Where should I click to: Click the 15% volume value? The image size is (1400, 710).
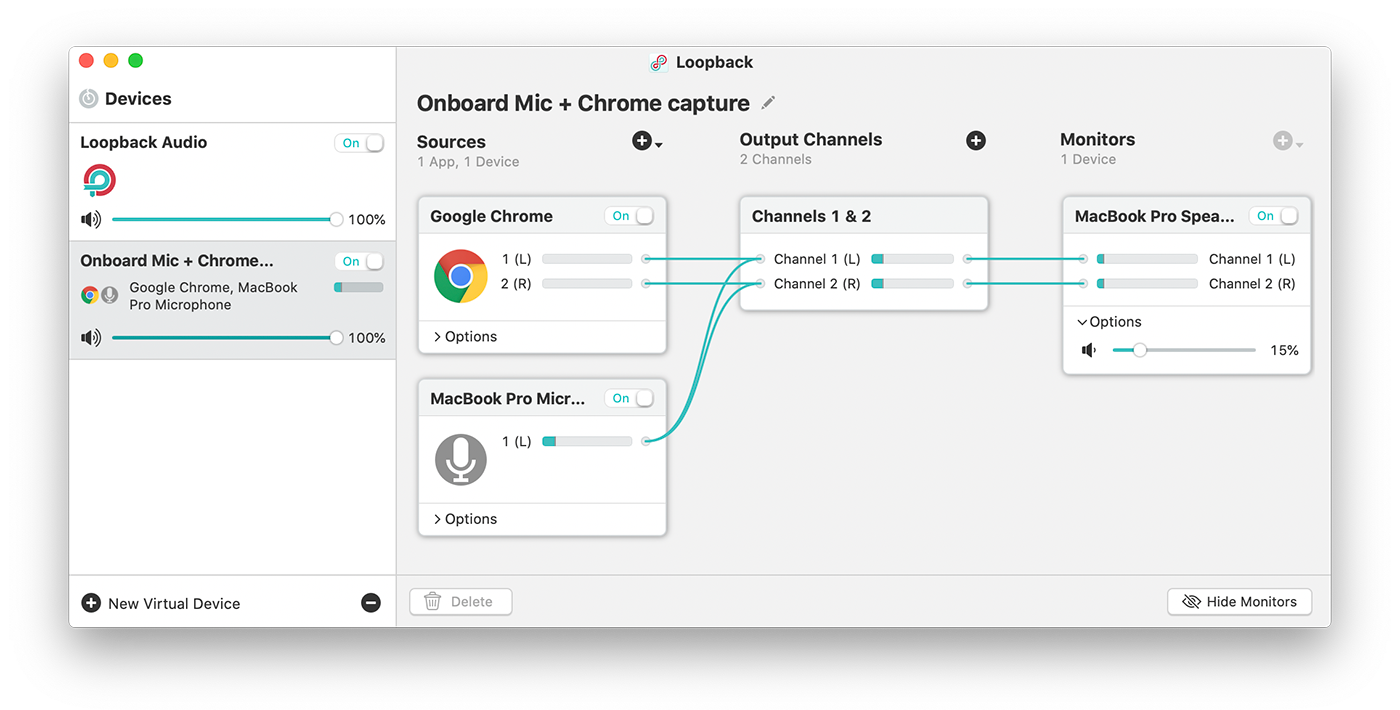pyautogui.click(x=1284, y=350)
